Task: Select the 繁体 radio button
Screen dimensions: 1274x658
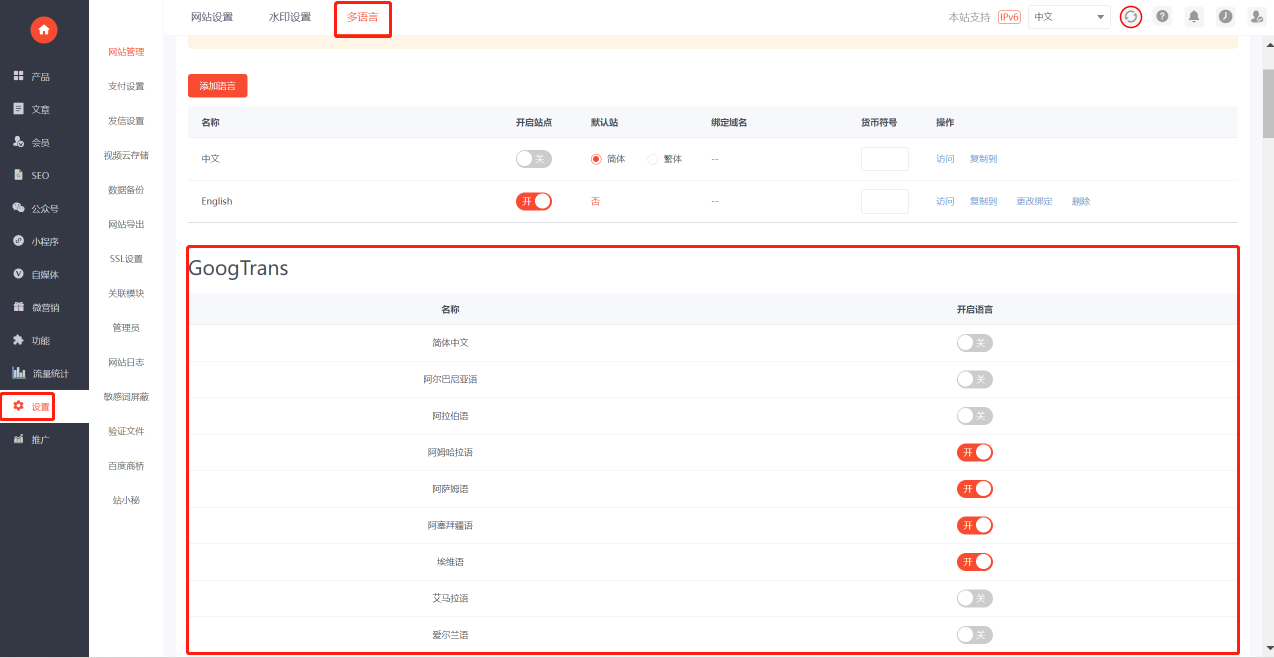Action: click(x=653, y=159)
